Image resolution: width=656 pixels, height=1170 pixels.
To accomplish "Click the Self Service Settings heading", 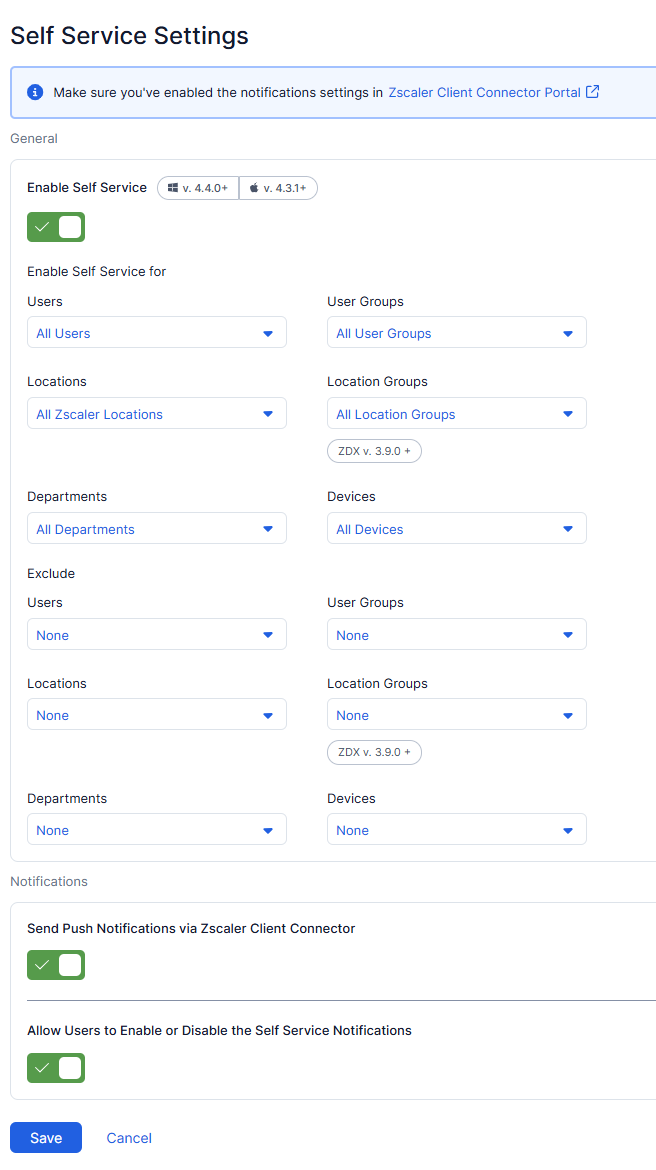I will click(130, 35).
